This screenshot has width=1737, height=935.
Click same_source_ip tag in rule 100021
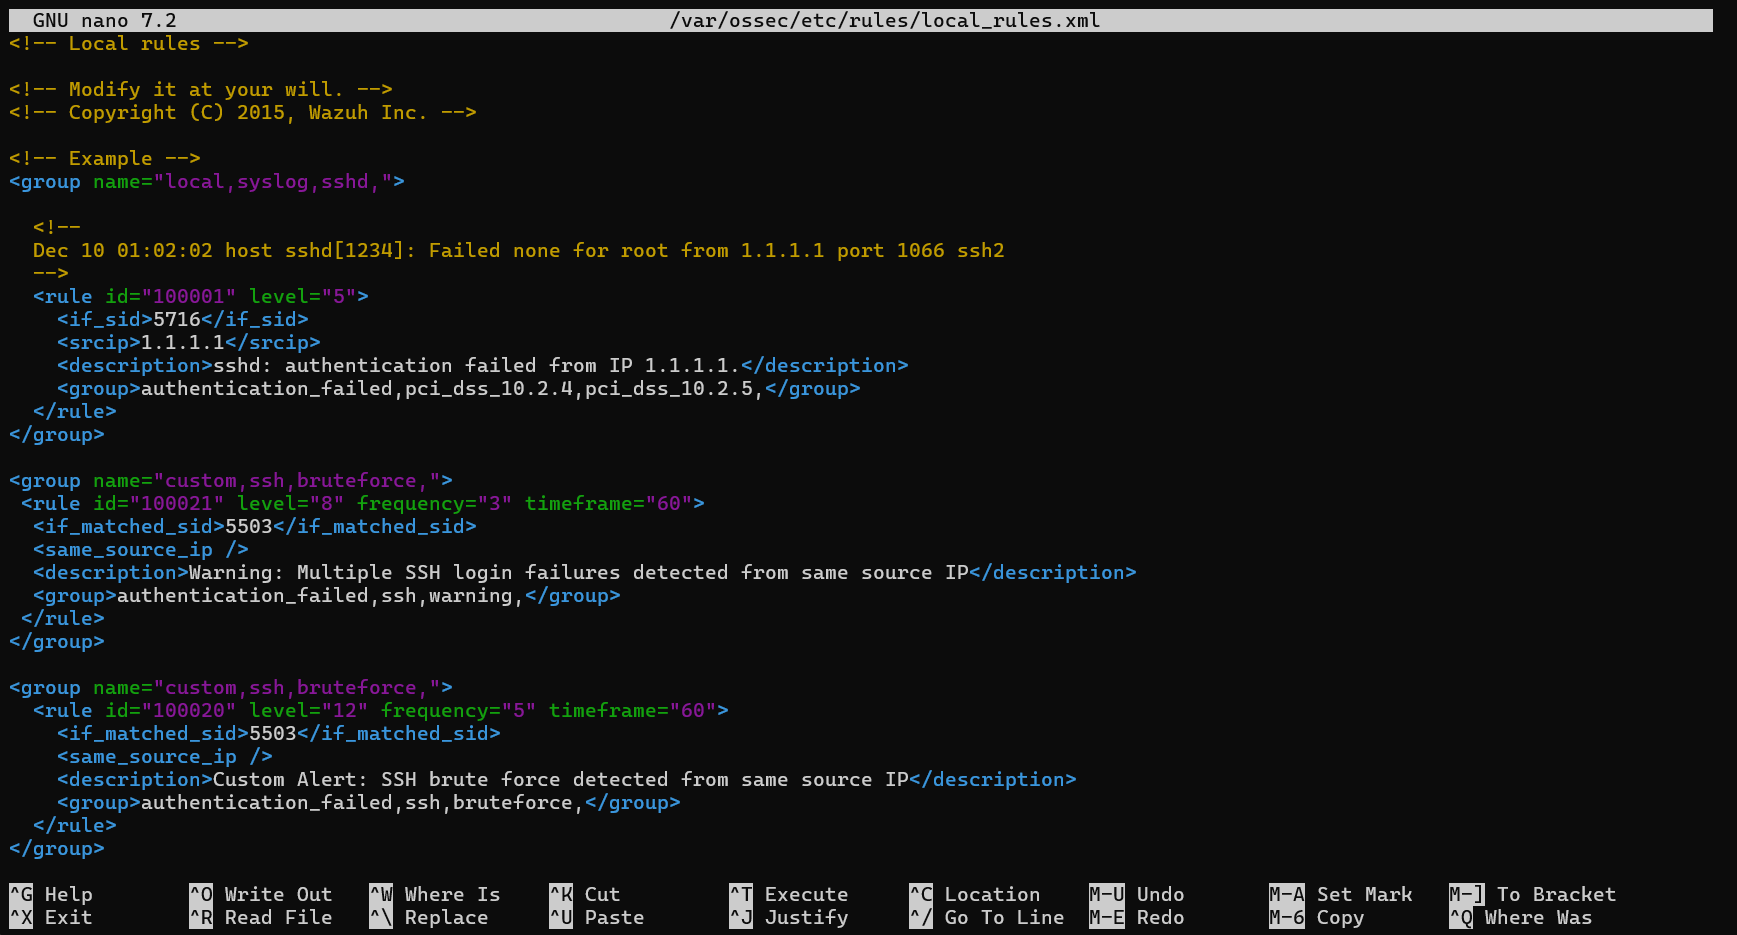[141, 549]
